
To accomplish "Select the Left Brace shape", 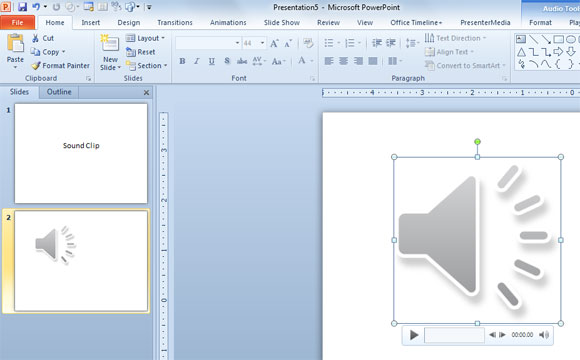I will [x=559, y=64].
